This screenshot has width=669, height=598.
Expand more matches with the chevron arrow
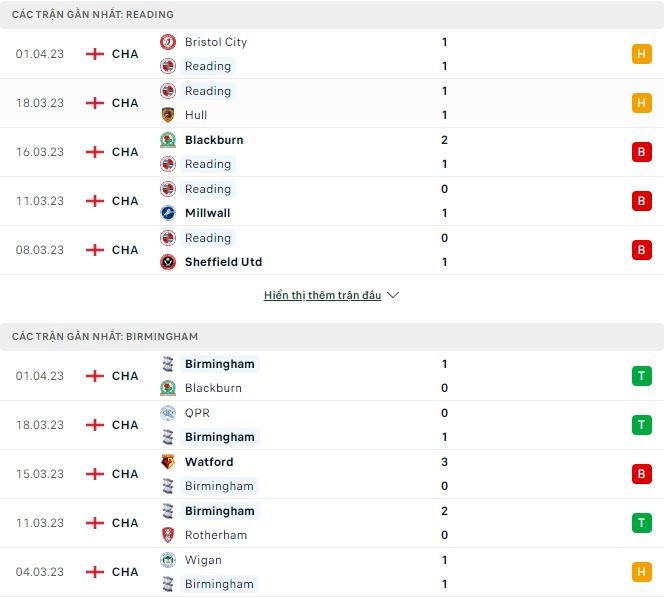click(x=393, y=296)
